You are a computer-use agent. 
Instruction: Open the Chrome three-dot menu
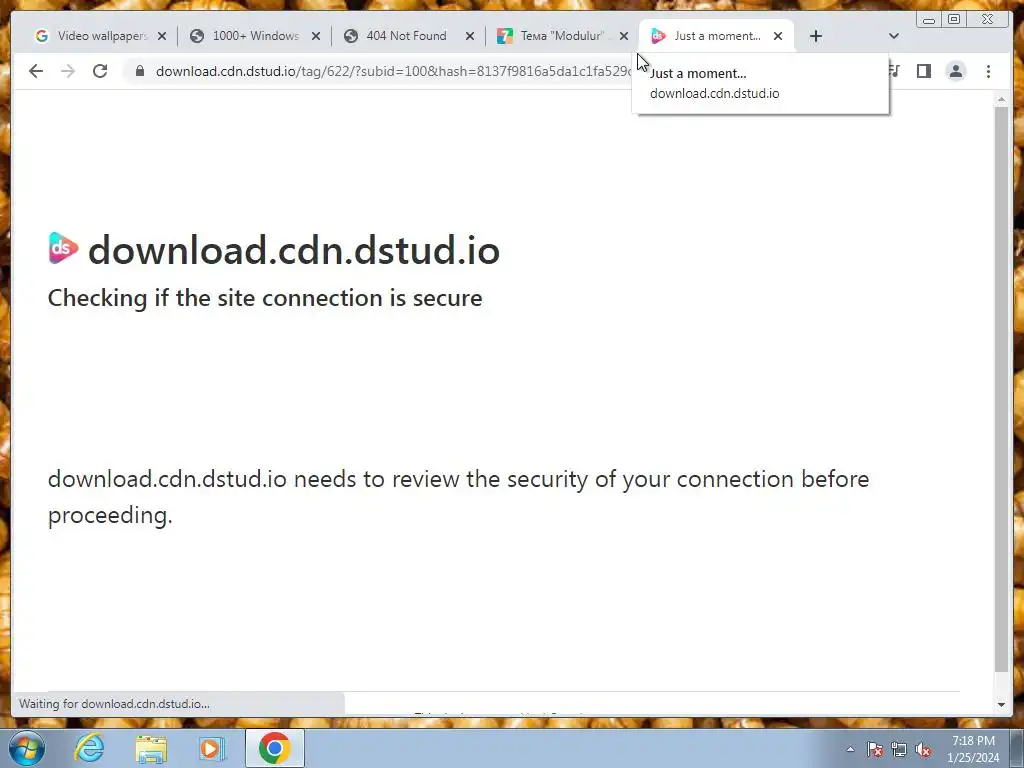pyautogui.click(x=988, y=71)
